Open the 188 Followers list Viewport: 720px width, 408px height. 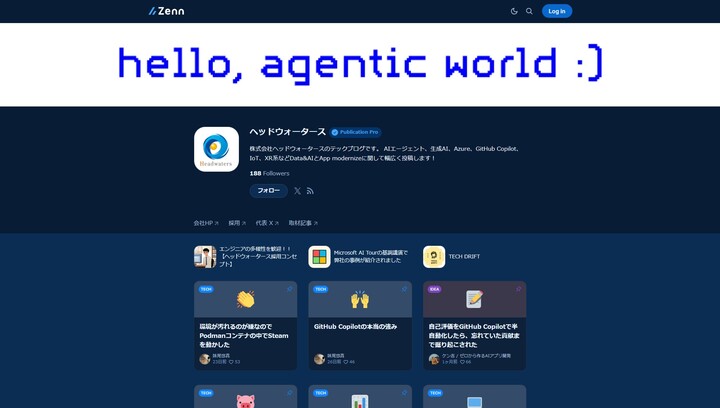(270, 173)
